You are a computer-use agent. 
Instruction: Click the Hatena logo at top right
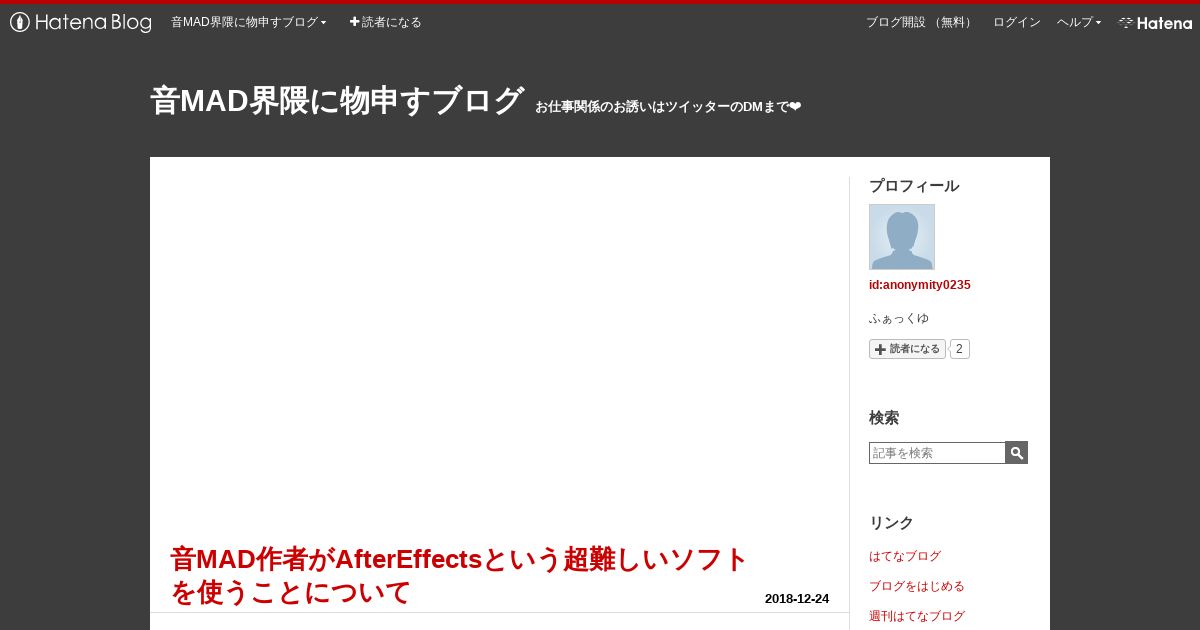[x=1155, y=22]
